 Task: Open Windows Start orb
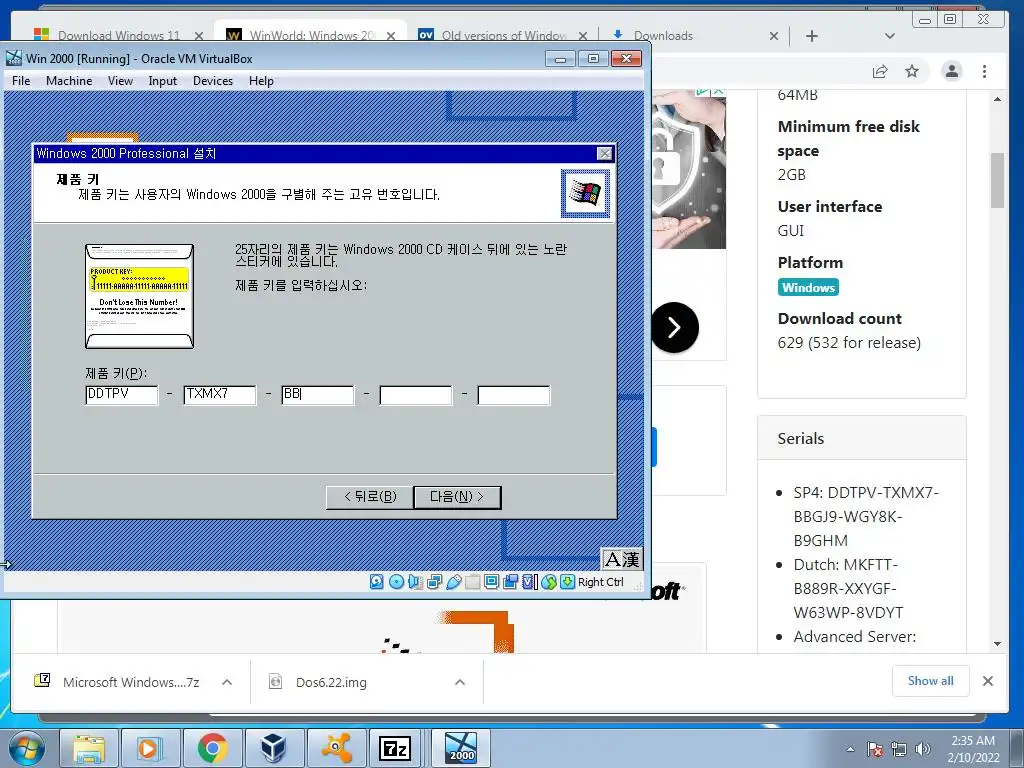click(26, 748)
